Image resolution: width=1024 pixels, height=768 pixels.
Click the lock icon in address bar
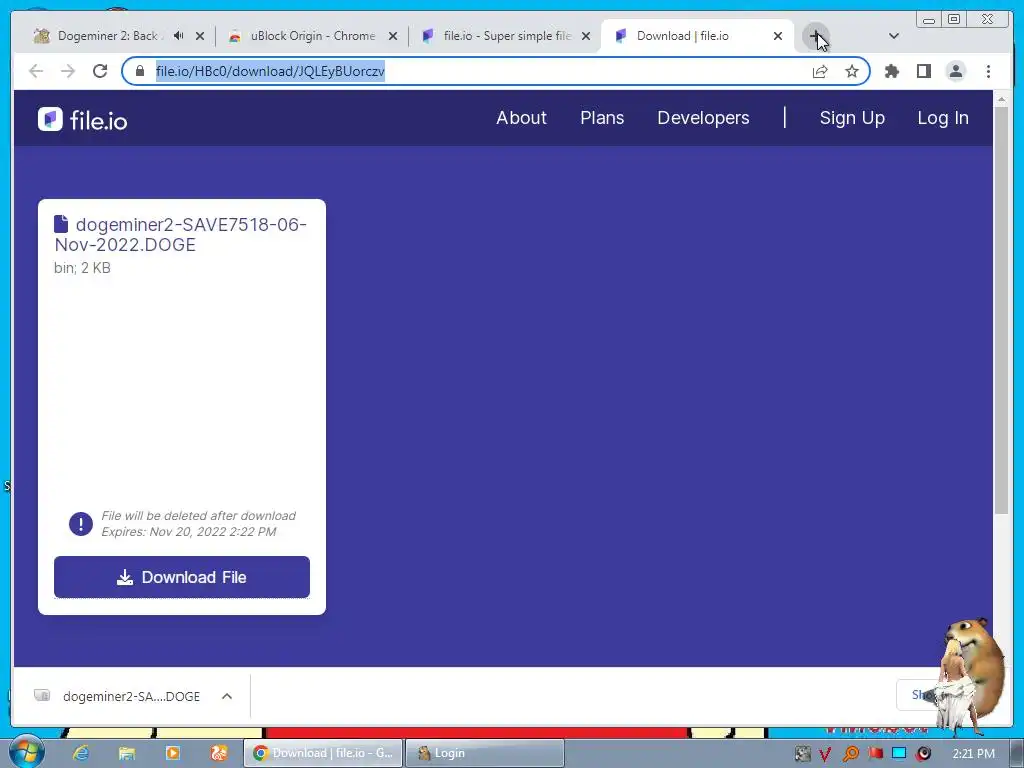140,71
